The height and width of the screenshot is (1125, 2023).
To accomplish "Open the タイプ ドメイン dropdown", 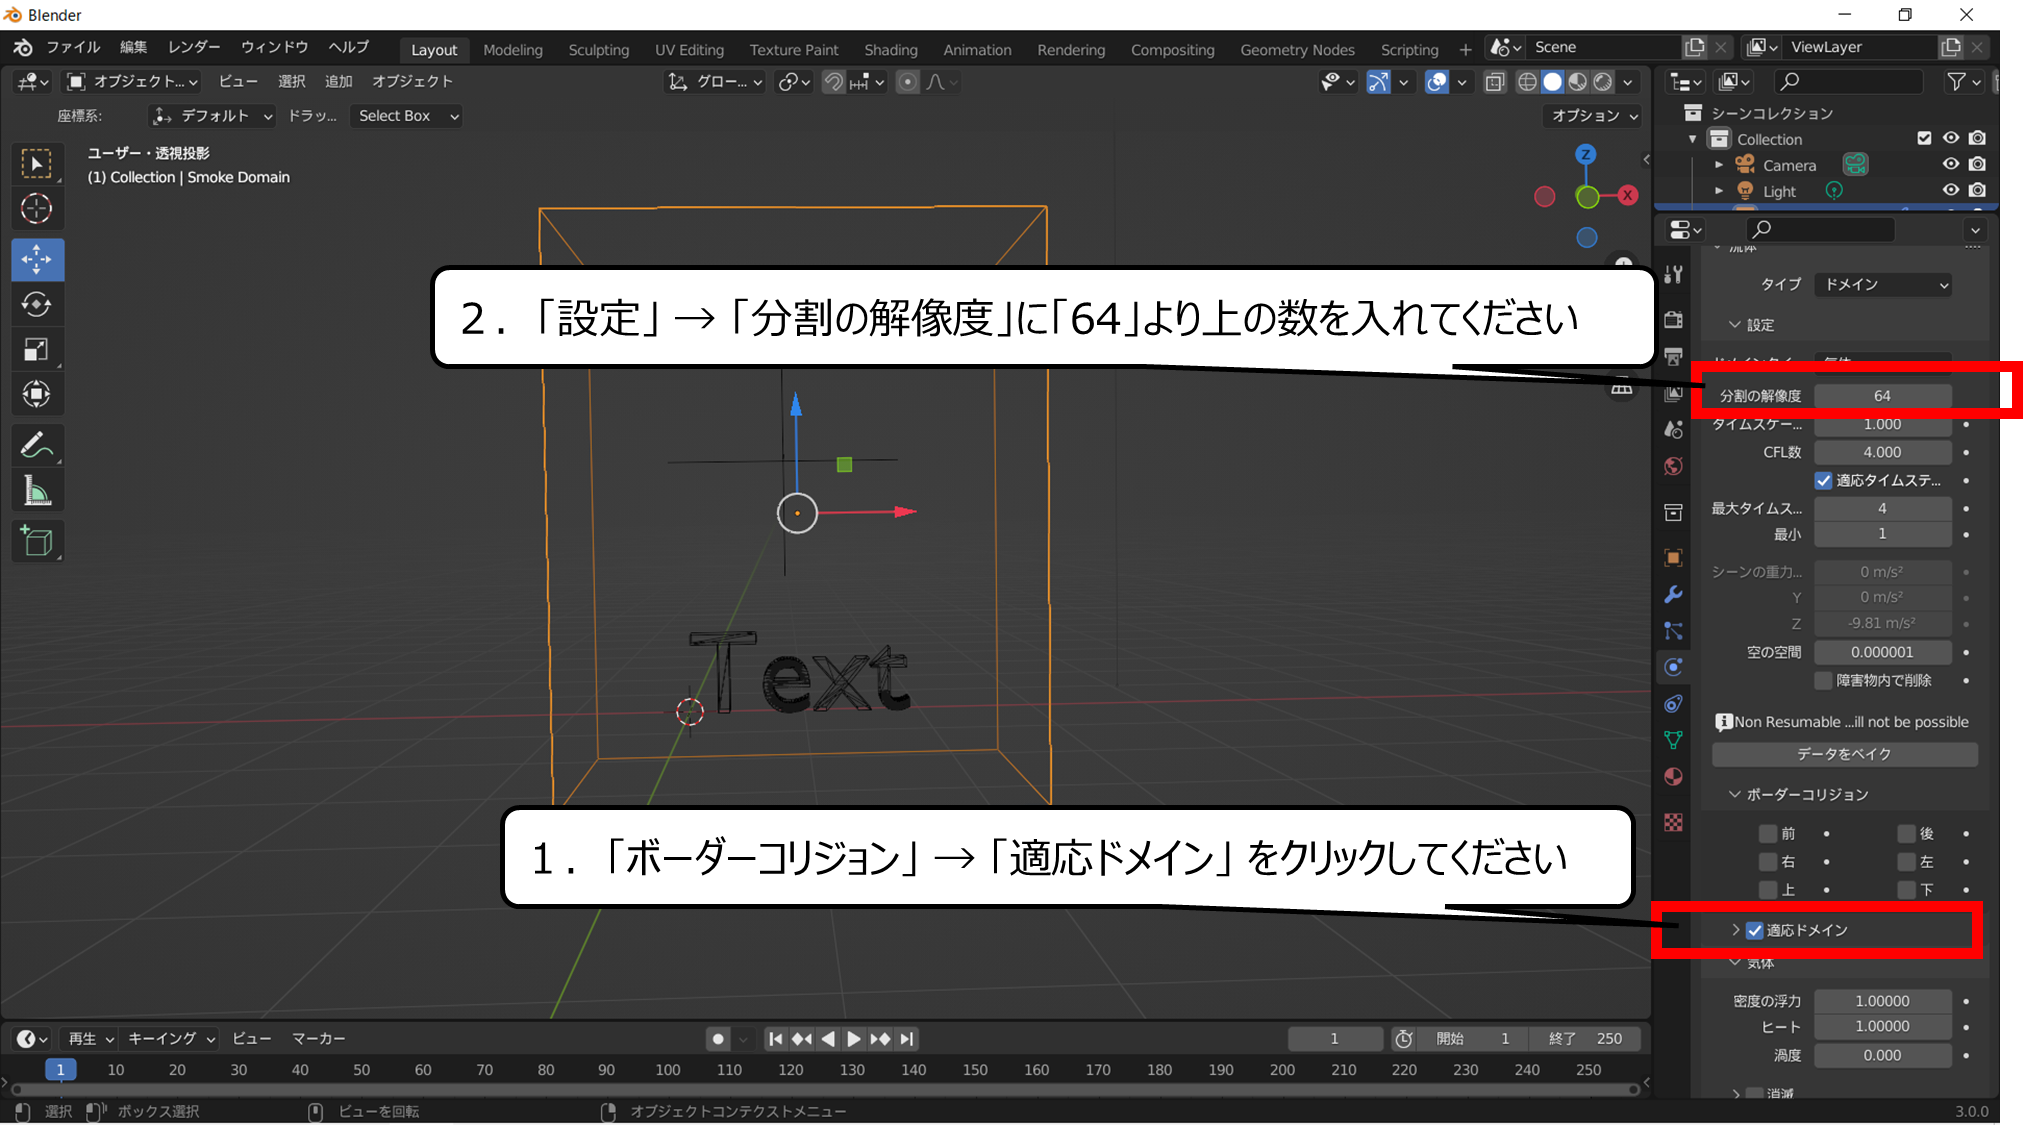I will click(x=1883, y=285).
